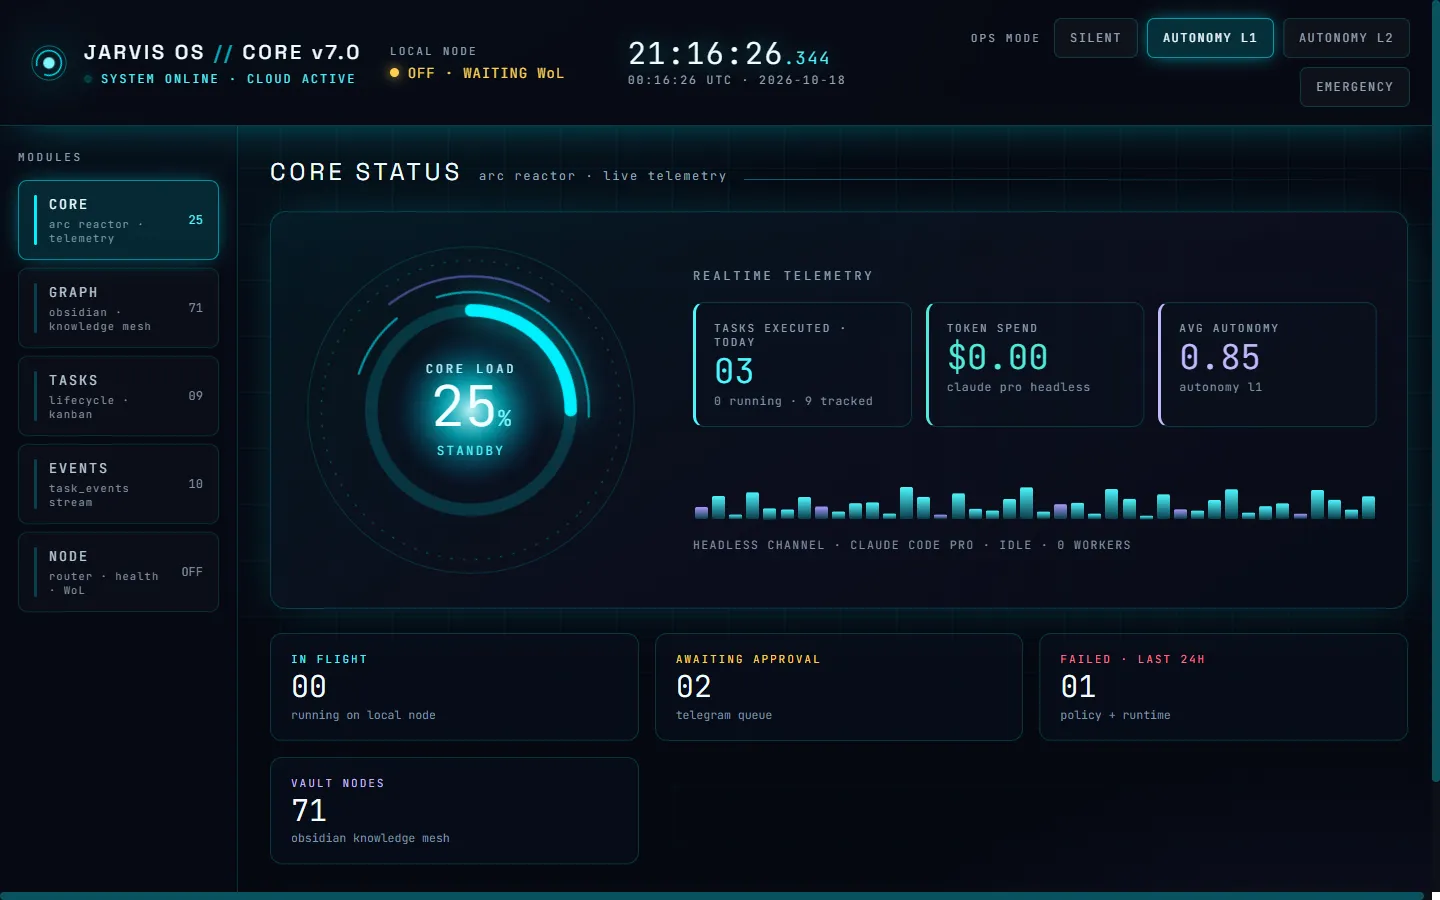
Task: Open the Node router health module
Action: 118,572
